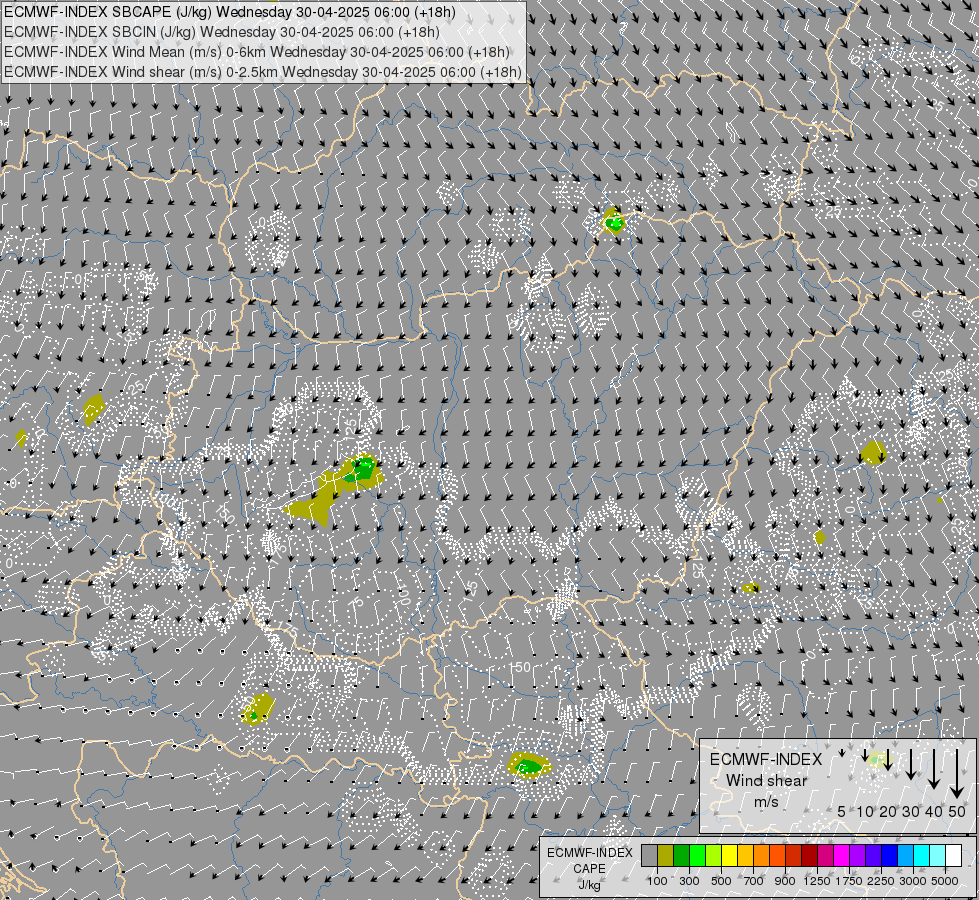This screenshot has height=900, width=979.
Task: Select the yellow-green CAPE legend swatch
Action: (714, 856)
